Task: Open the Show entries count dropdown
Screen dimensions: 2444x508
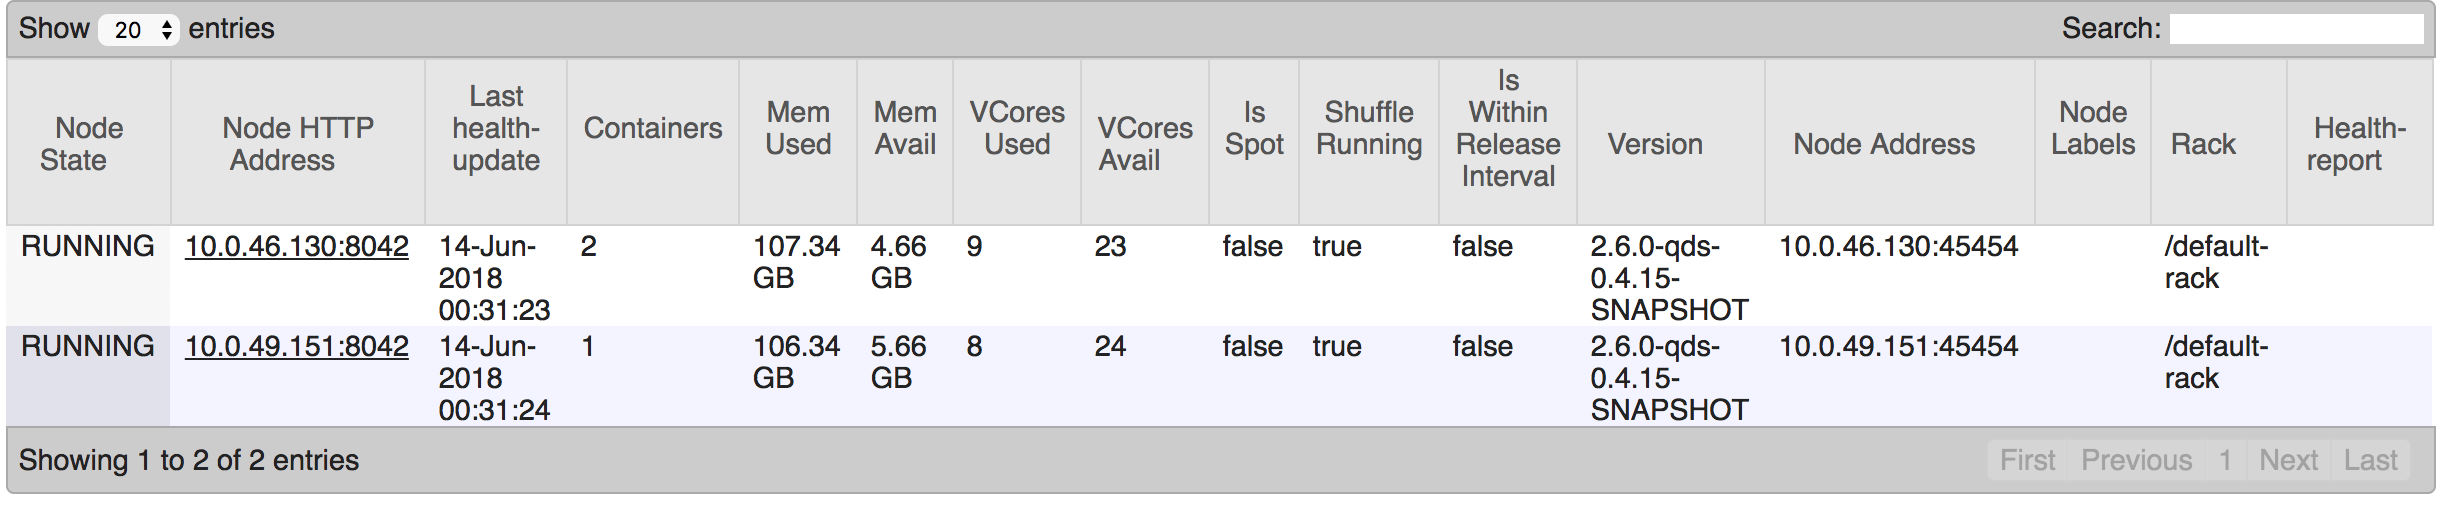Action: (x=138, y=30)
